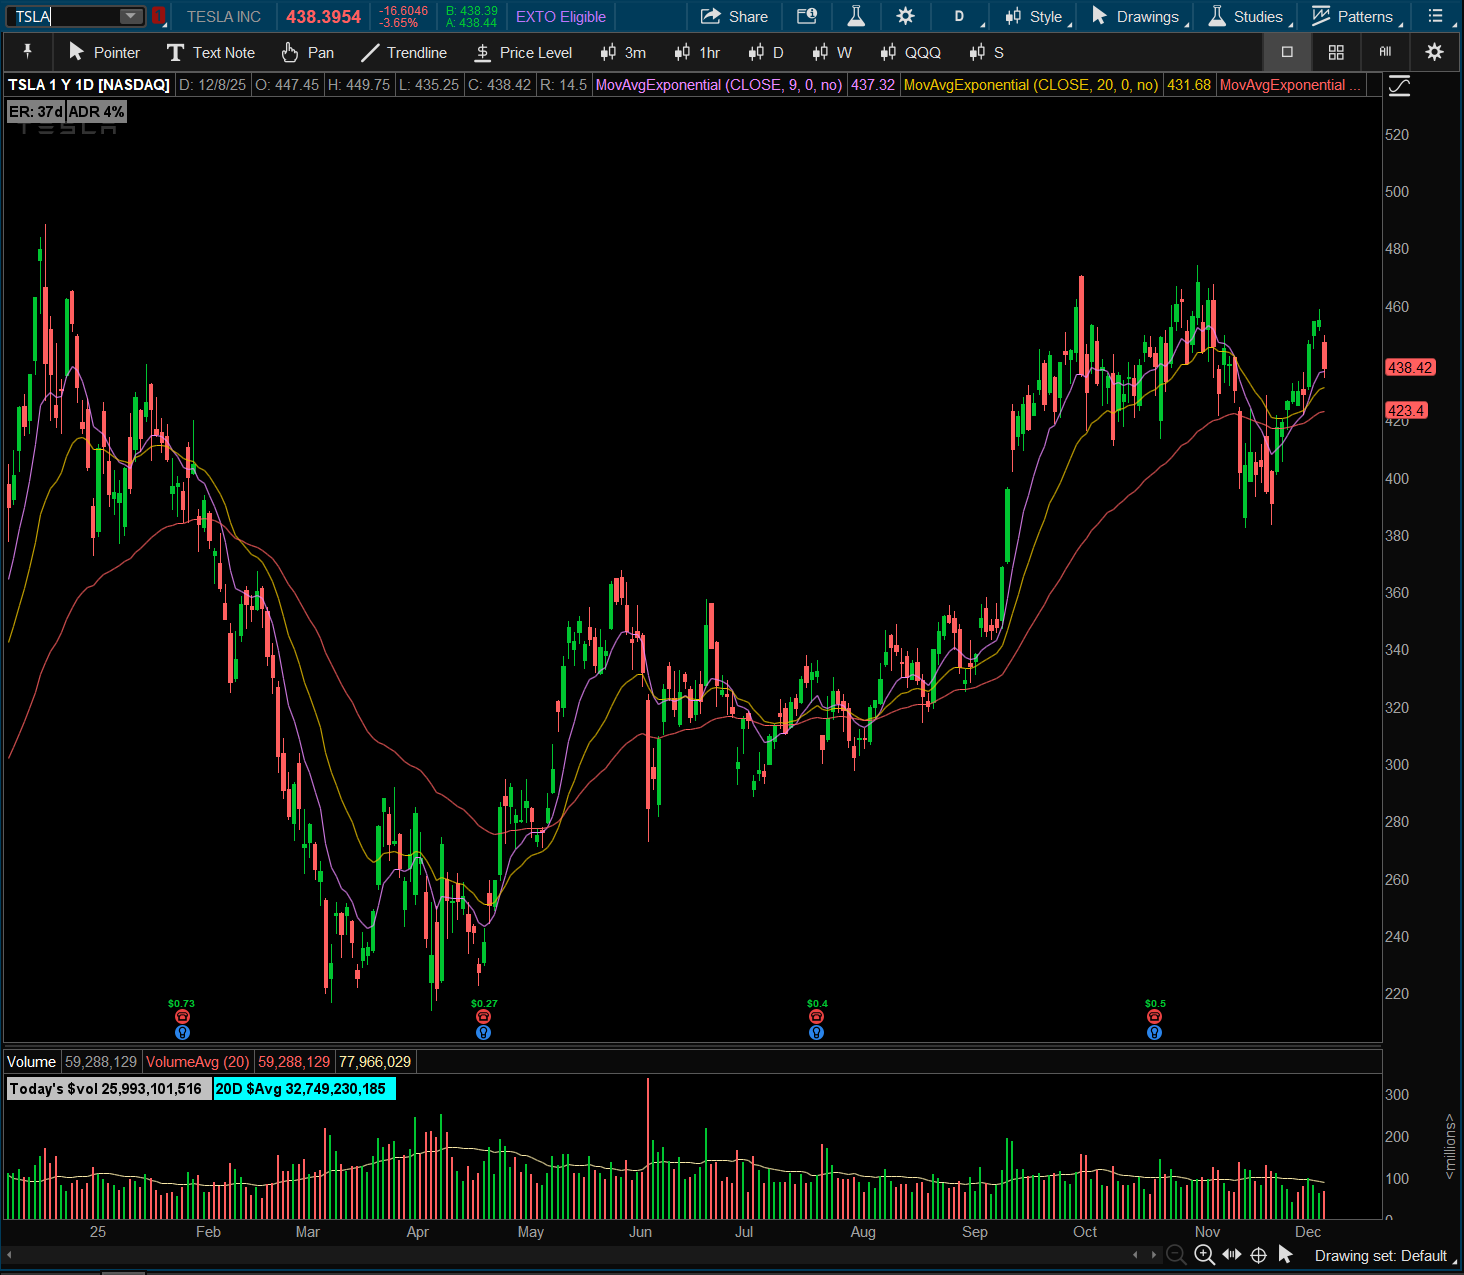Click the TSLA symbol input field

pos(64,16)
